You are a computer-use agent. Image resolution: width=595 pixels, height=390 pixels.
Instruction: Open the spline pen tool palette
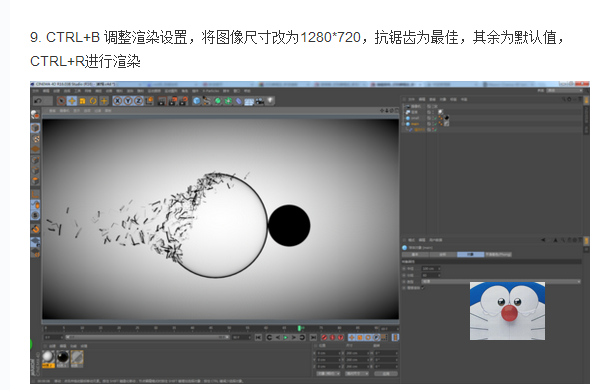click(207, 101)
